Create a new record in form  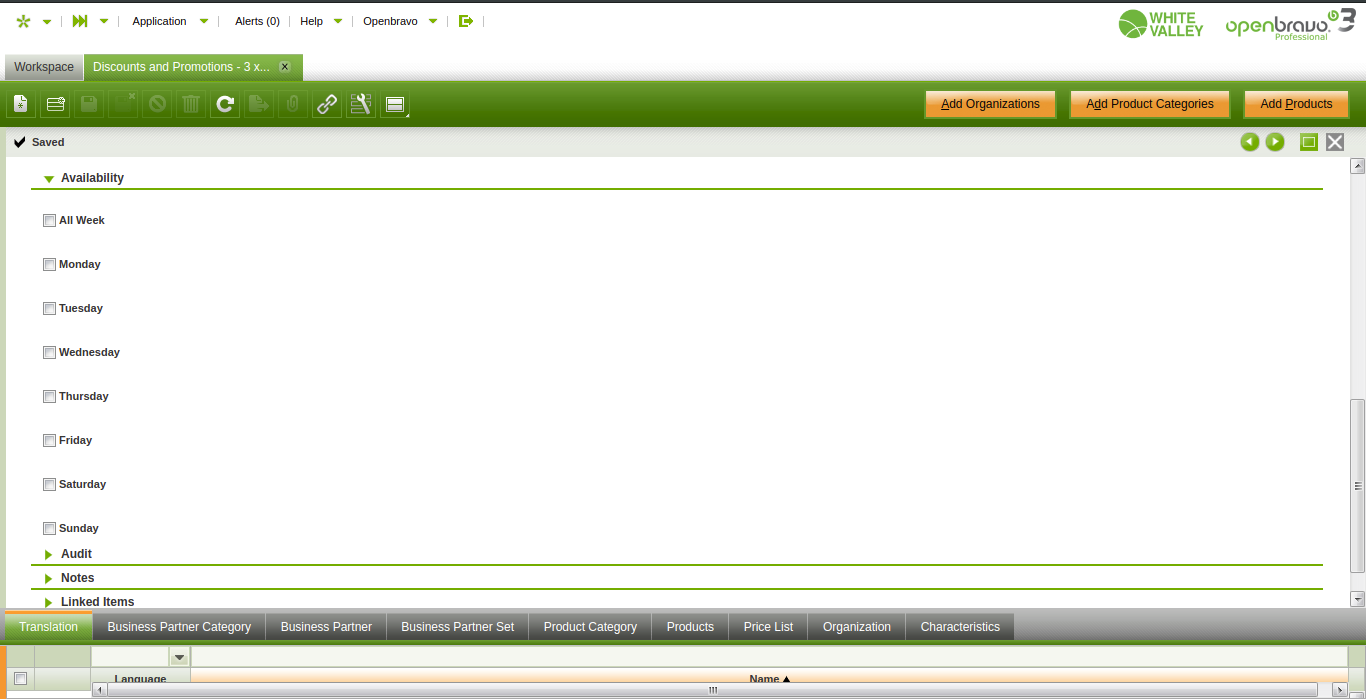point(21,104)
